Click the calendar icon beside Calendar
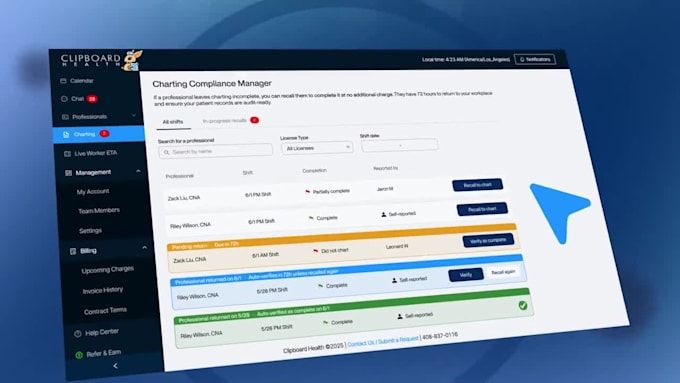Viewport: 680px width, 383px height. (x=63, y=81)
